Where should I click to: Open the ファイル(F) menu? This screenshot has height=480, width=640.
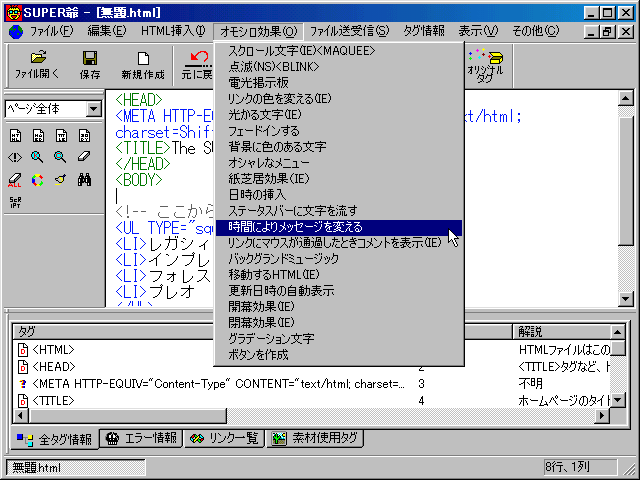click(x=52, y=31)
